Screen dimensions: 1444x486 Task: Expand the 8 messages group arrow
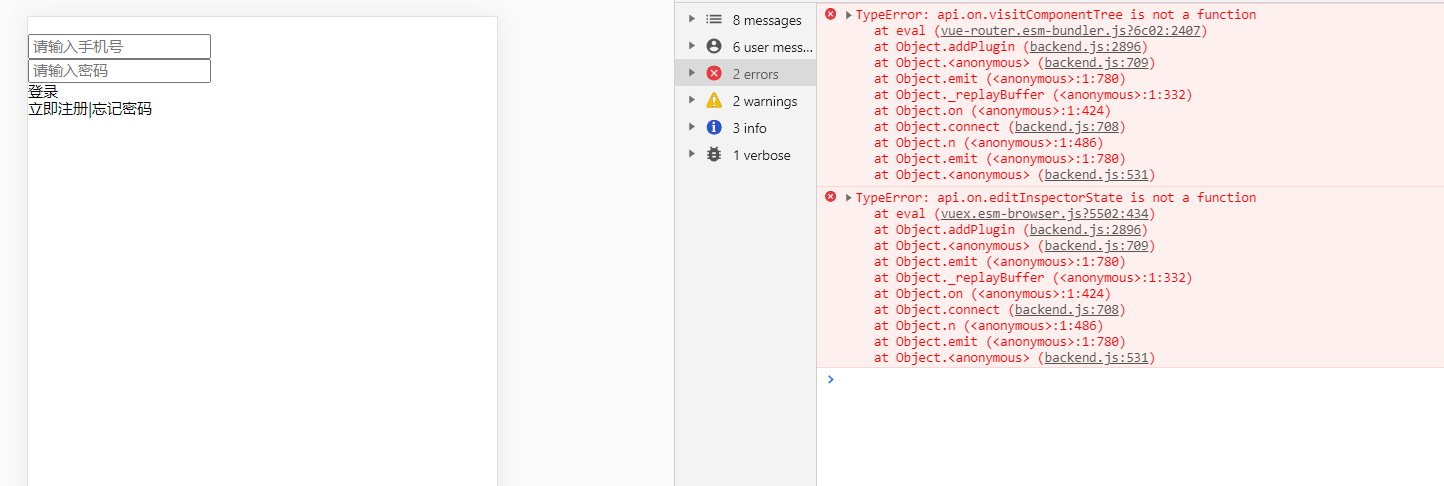690,20
